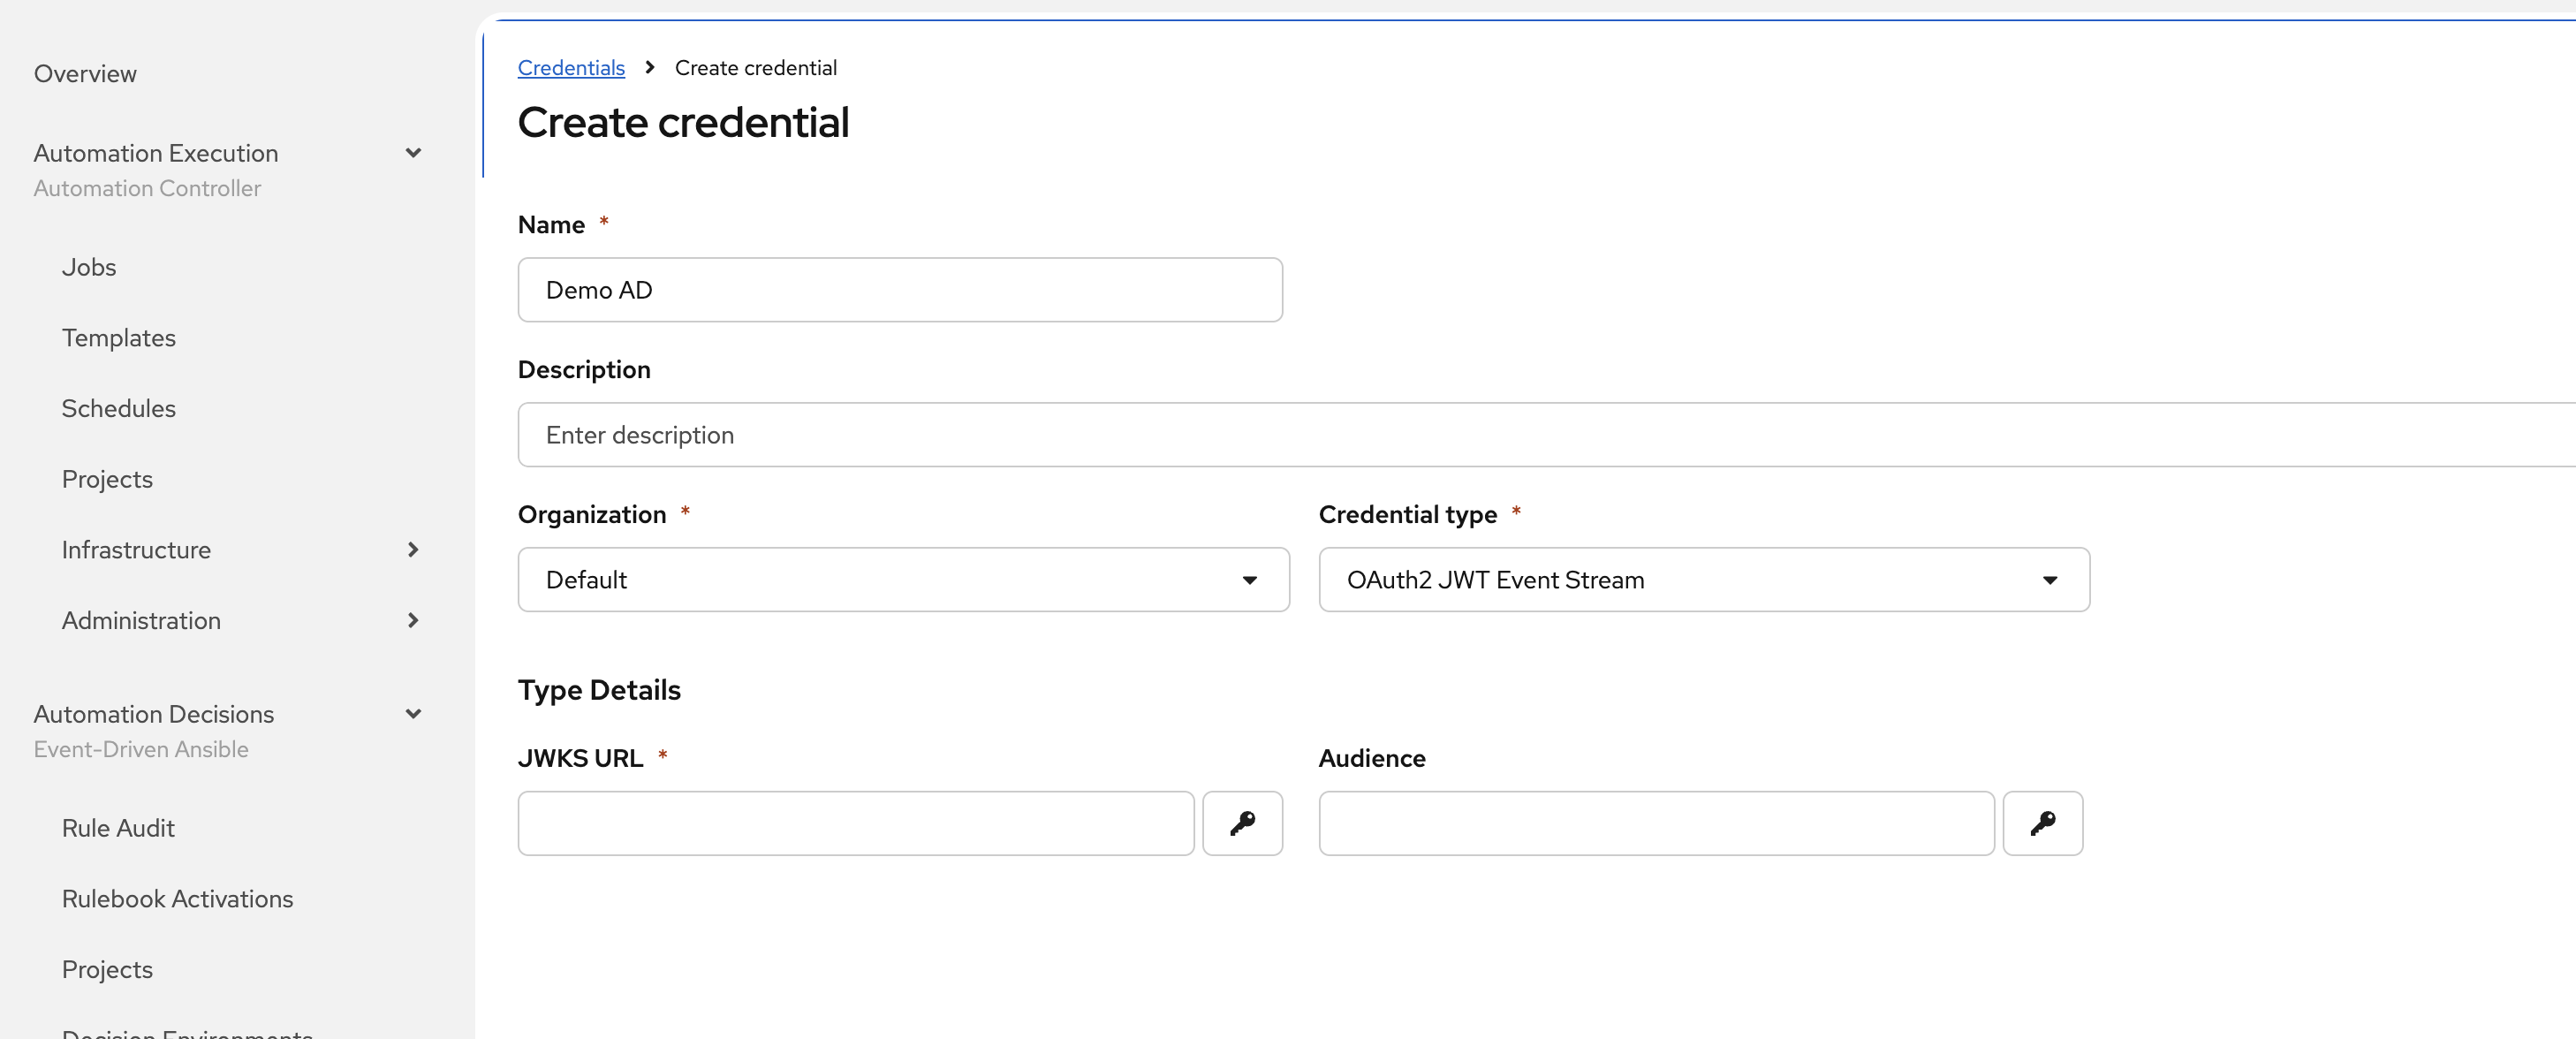Viewport: 2576px width, 1039px height.
Task: Open Rule Audit in the sidebar
Action: click(118, 828)
